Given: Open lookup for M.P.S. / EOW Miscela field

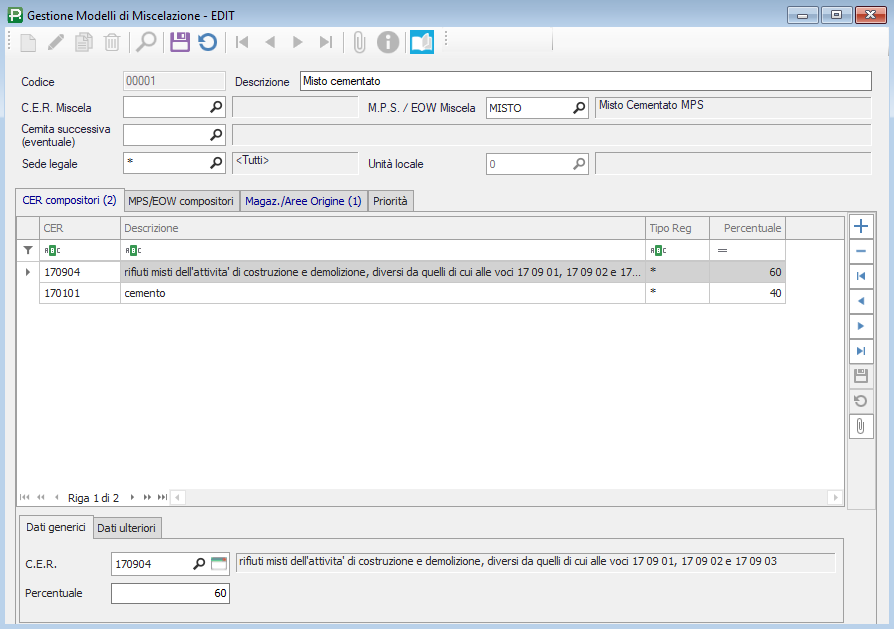Looking at the screenshot, I should [579, 108].
